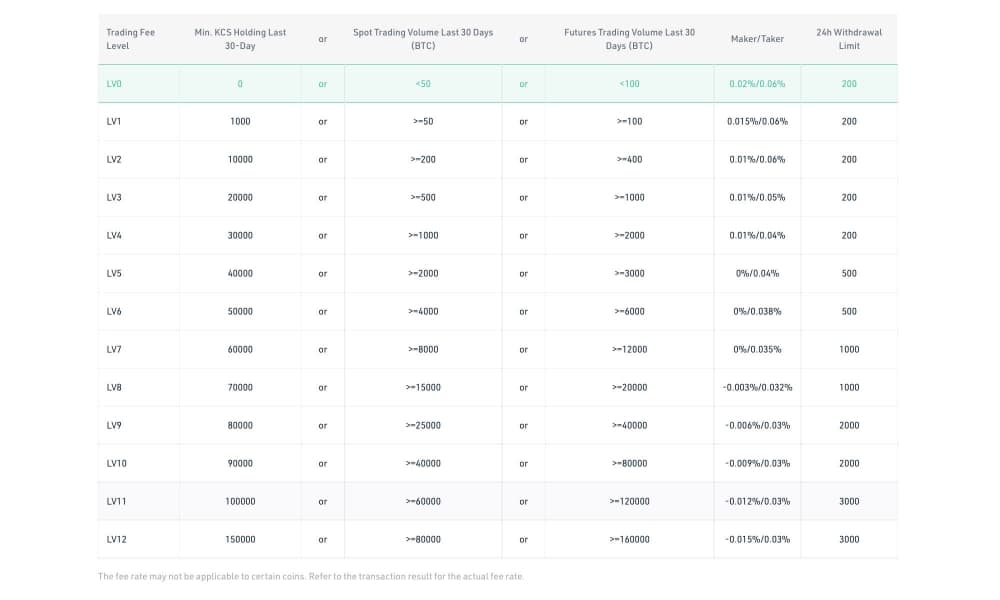Click KCS holding value 90000
This screenshot has width=1000, height=600.
(240, 463)
